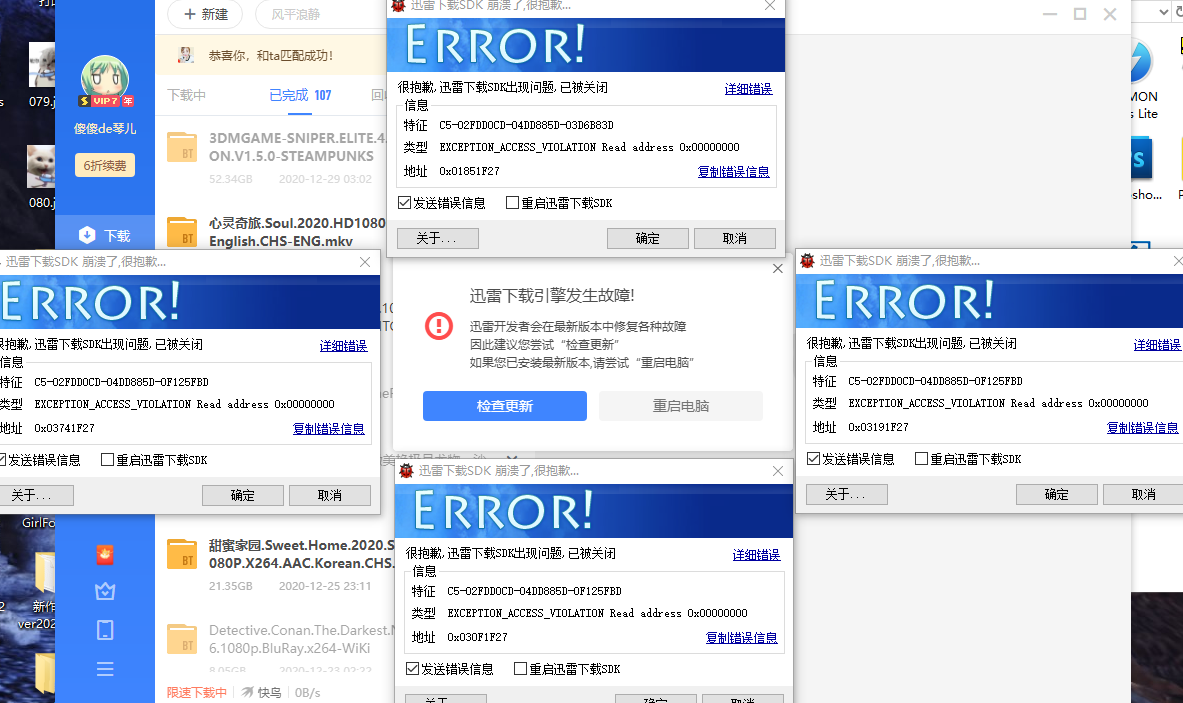Screen dimensions: 1183x703
Task: Click the mobile phone icon in sidebar
Action: click(x=104, y=630)
